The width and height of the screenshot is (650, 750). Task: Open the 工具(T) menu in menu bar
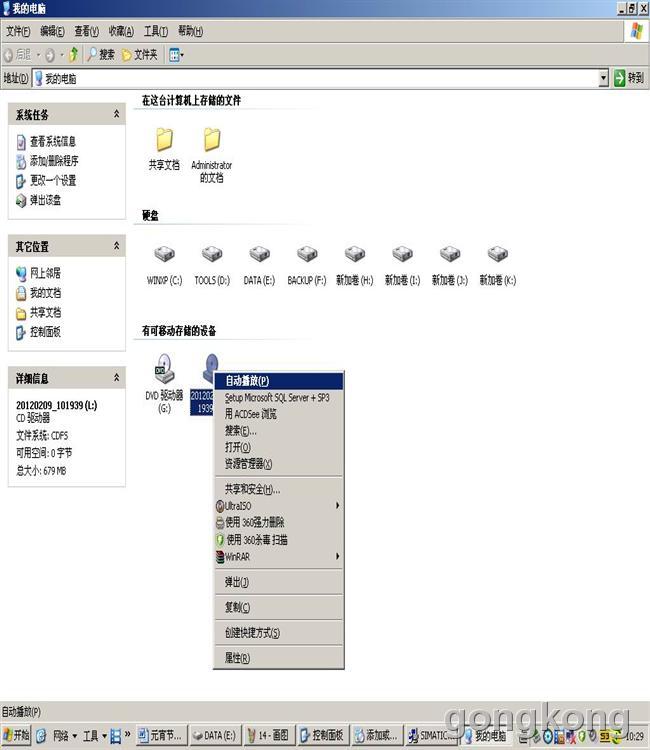point(155,31)
